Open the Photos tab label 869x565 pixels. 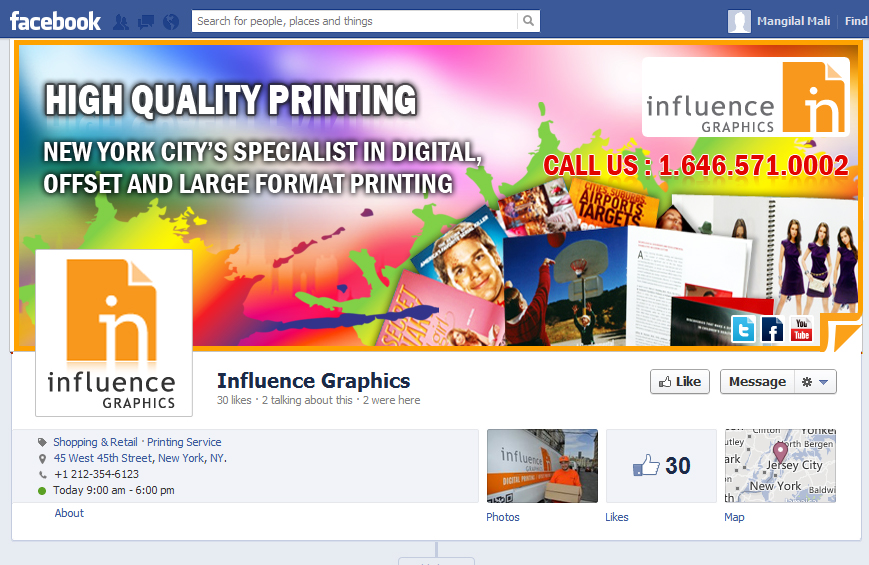[503, 517]
